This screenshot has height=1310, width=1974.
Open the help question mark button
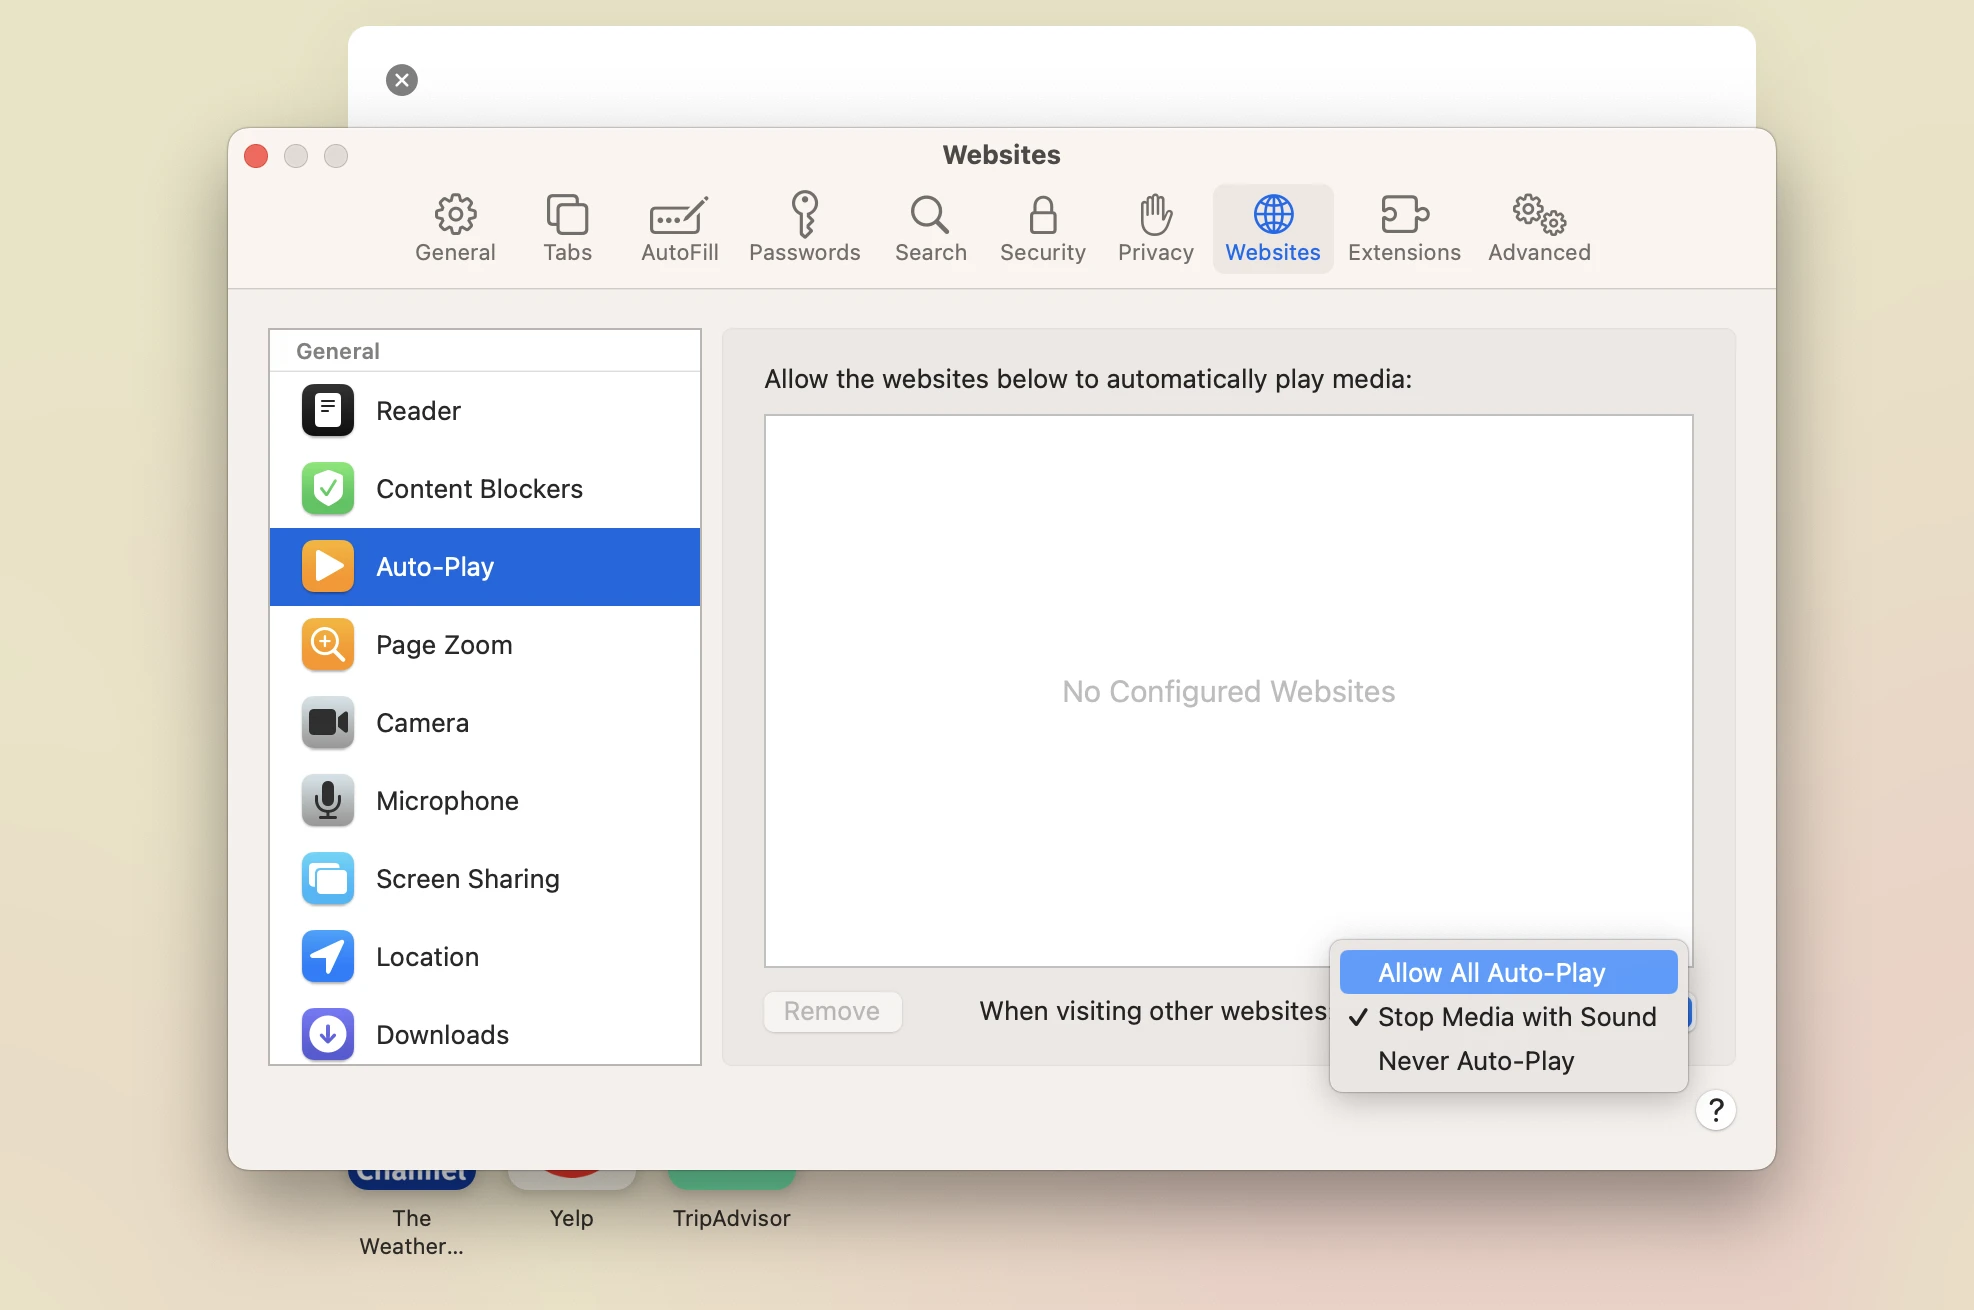click(x=1716, y=1110)
